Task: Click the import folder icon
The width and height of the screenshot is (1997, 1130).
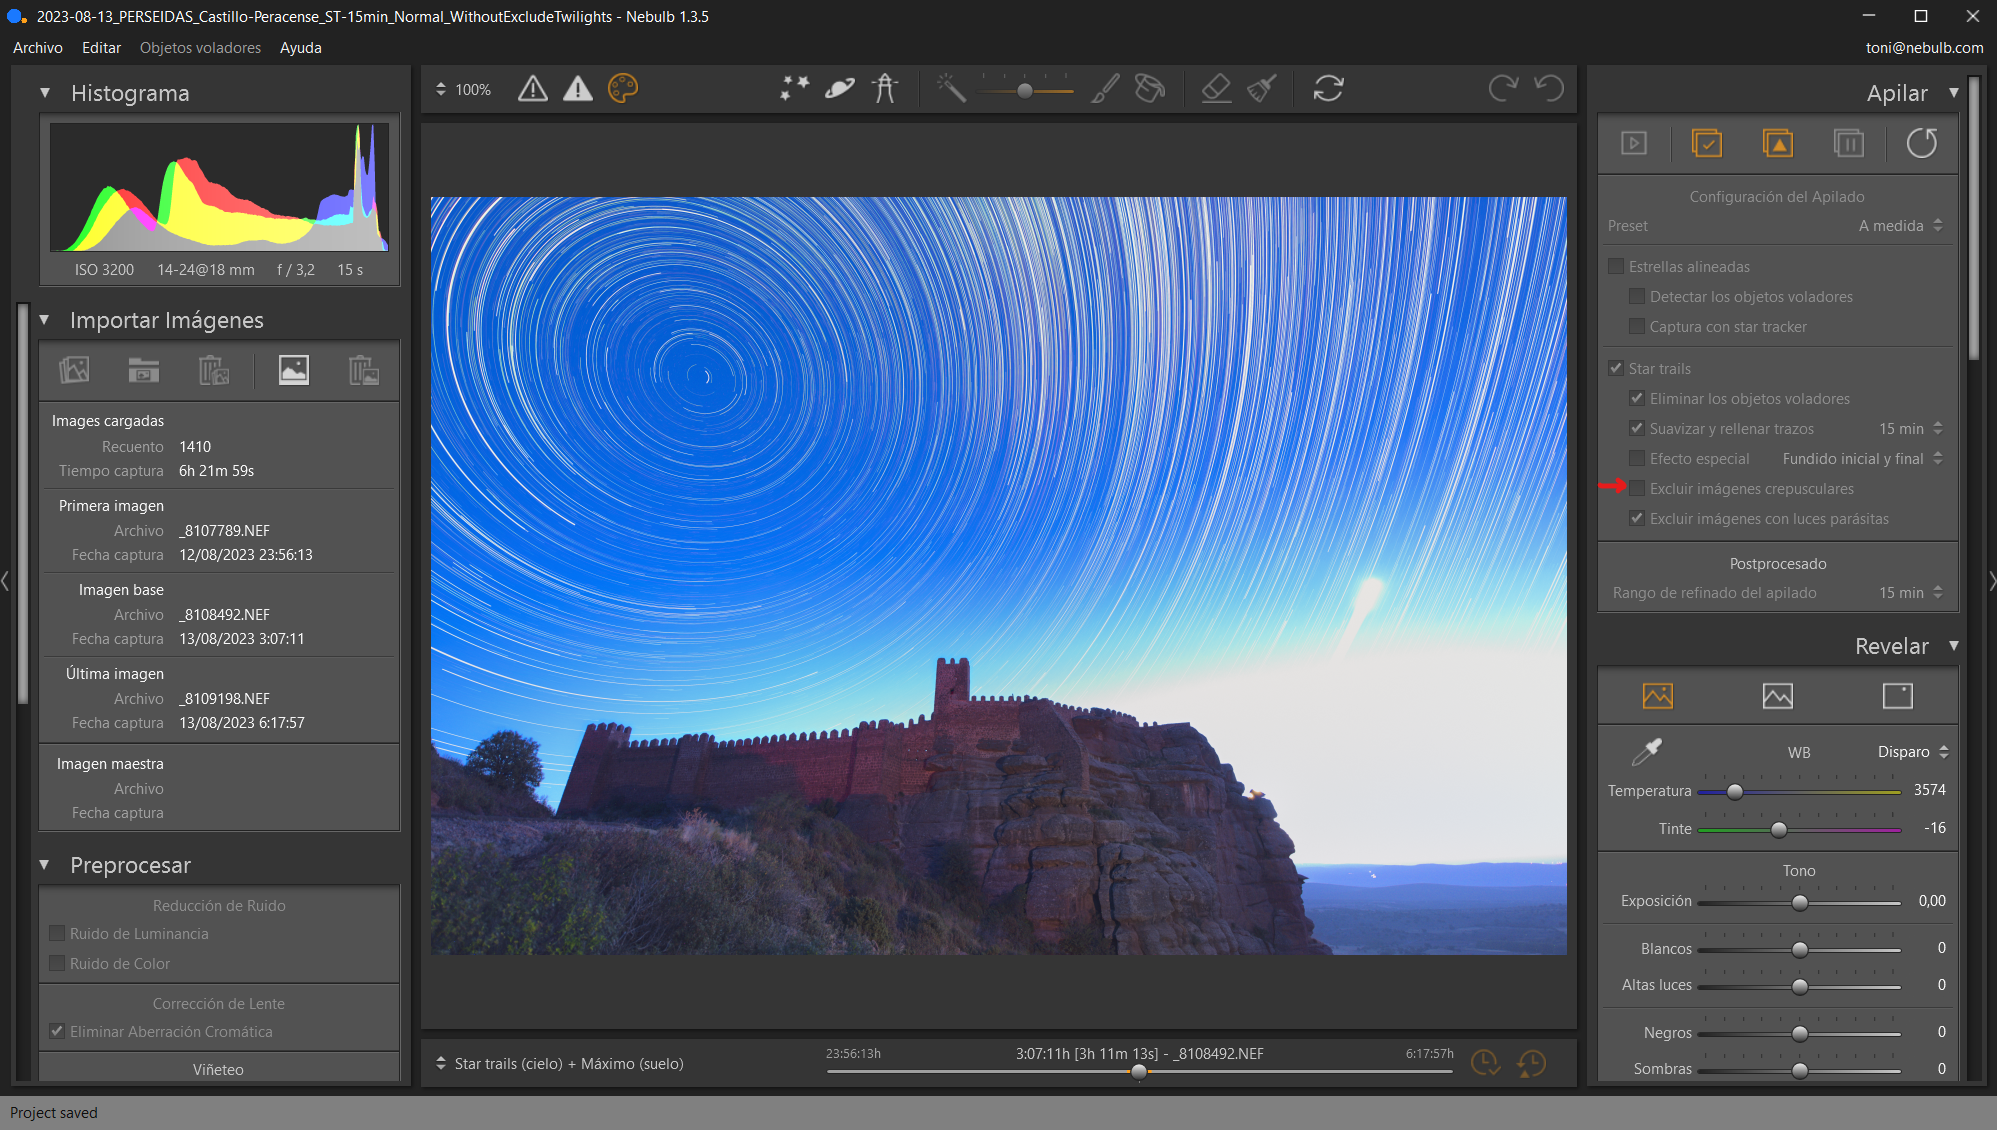Action: [144, 371]
